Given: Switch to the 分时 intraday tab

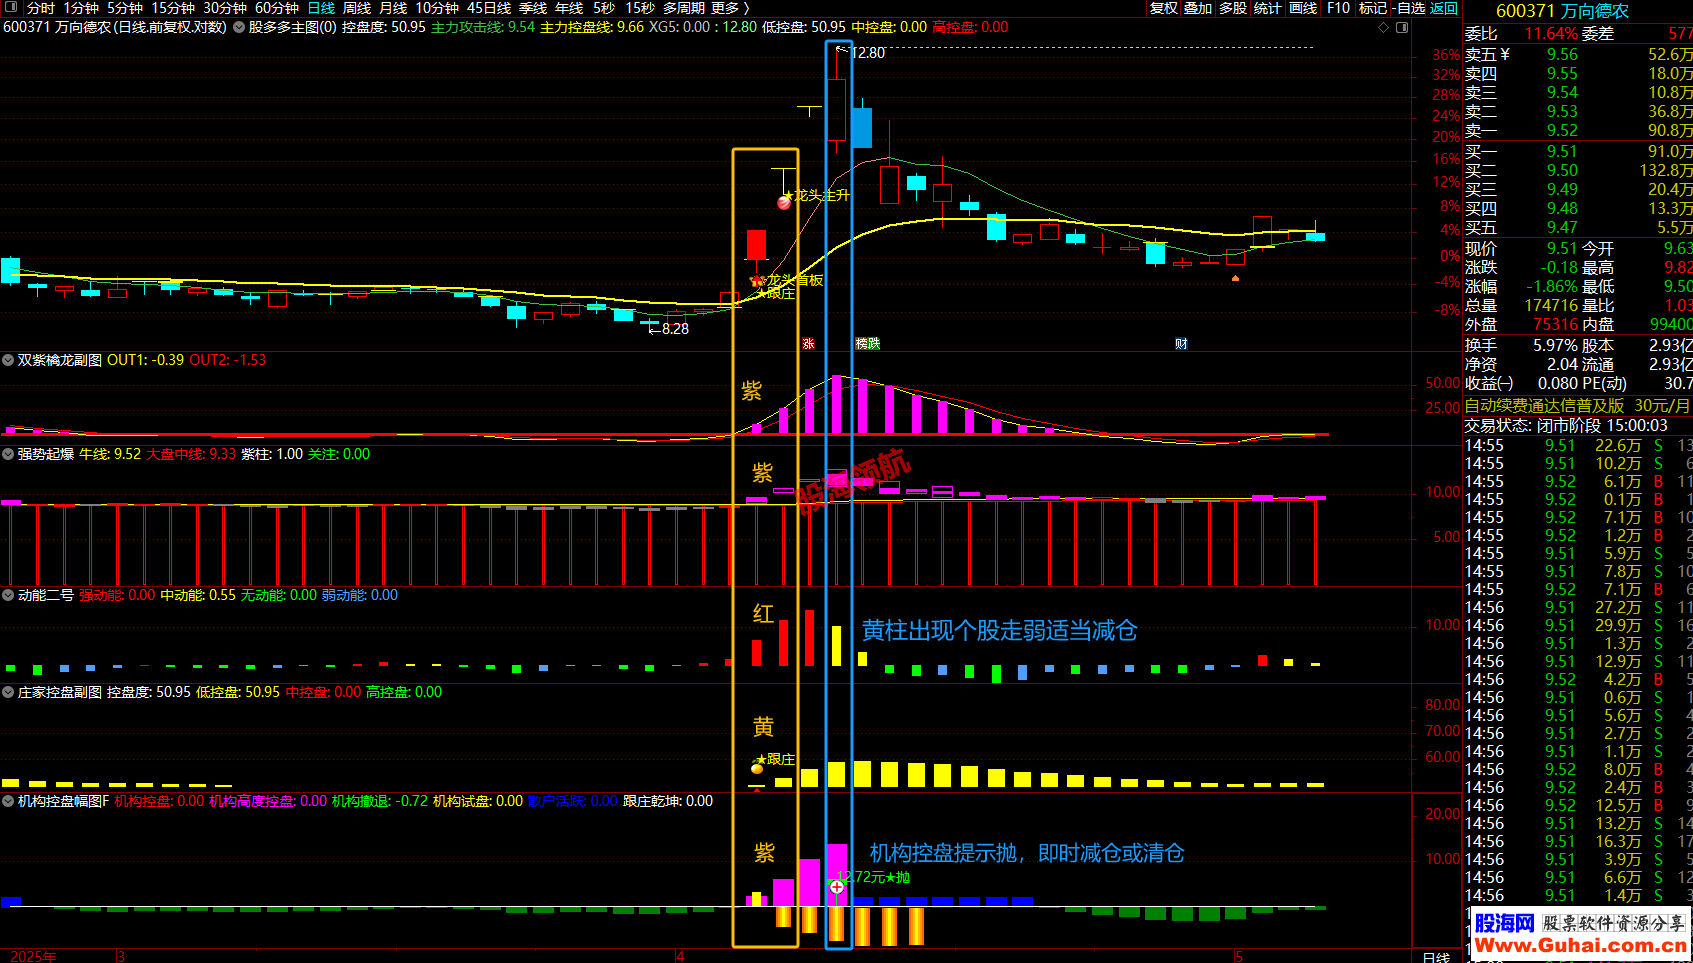Looking at the screenshot, I should 40,8.
